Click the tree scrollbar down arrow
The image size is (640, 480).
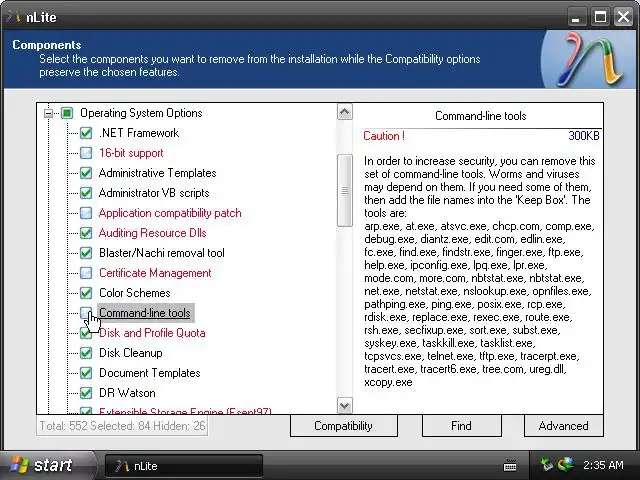pyautogui.click(x=344, y=405)
